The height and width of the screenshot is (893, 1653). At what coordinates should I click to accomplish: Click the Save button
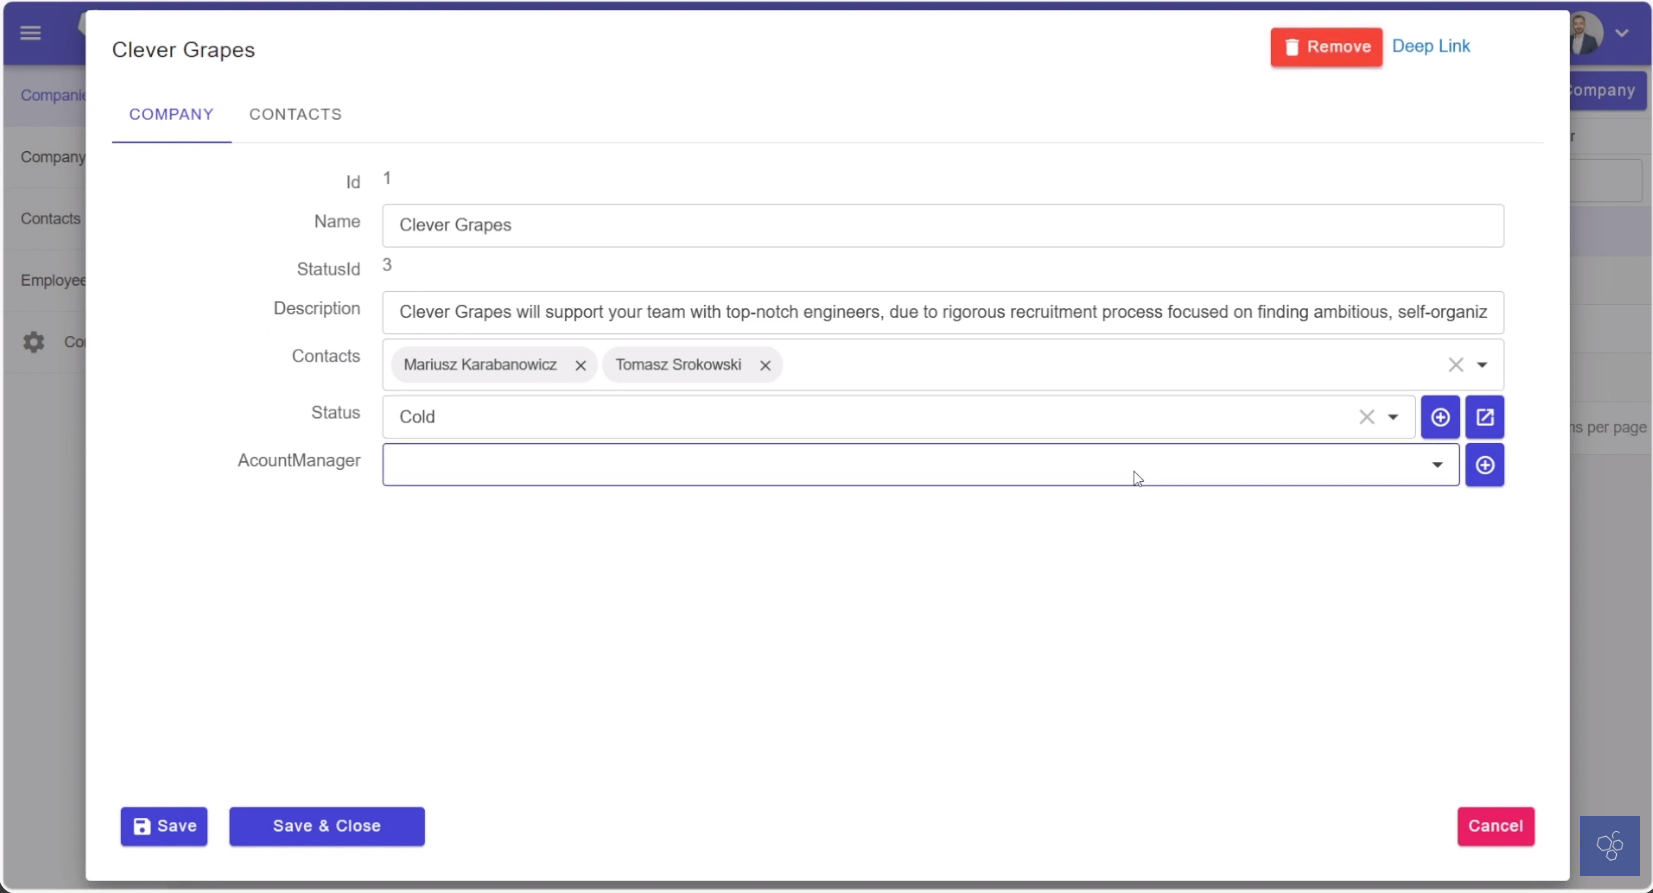(x=164, y=826)
